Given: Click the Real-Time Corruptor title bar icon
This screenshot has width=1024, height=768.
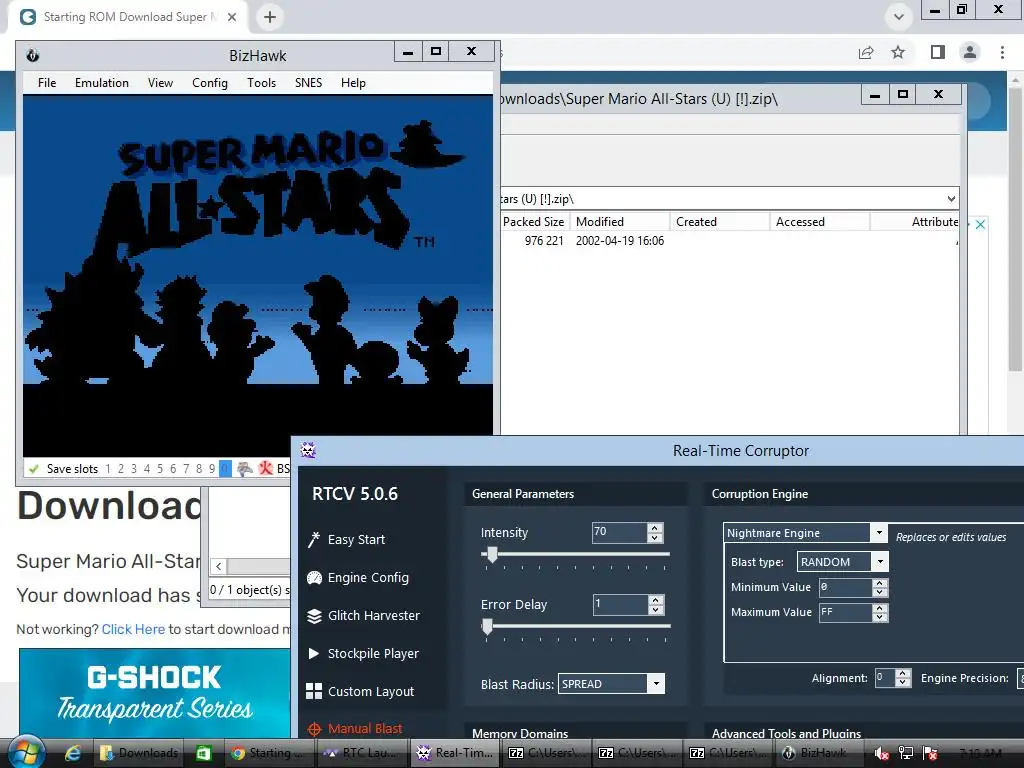Looking at the screenshot, I should [308, 449].
